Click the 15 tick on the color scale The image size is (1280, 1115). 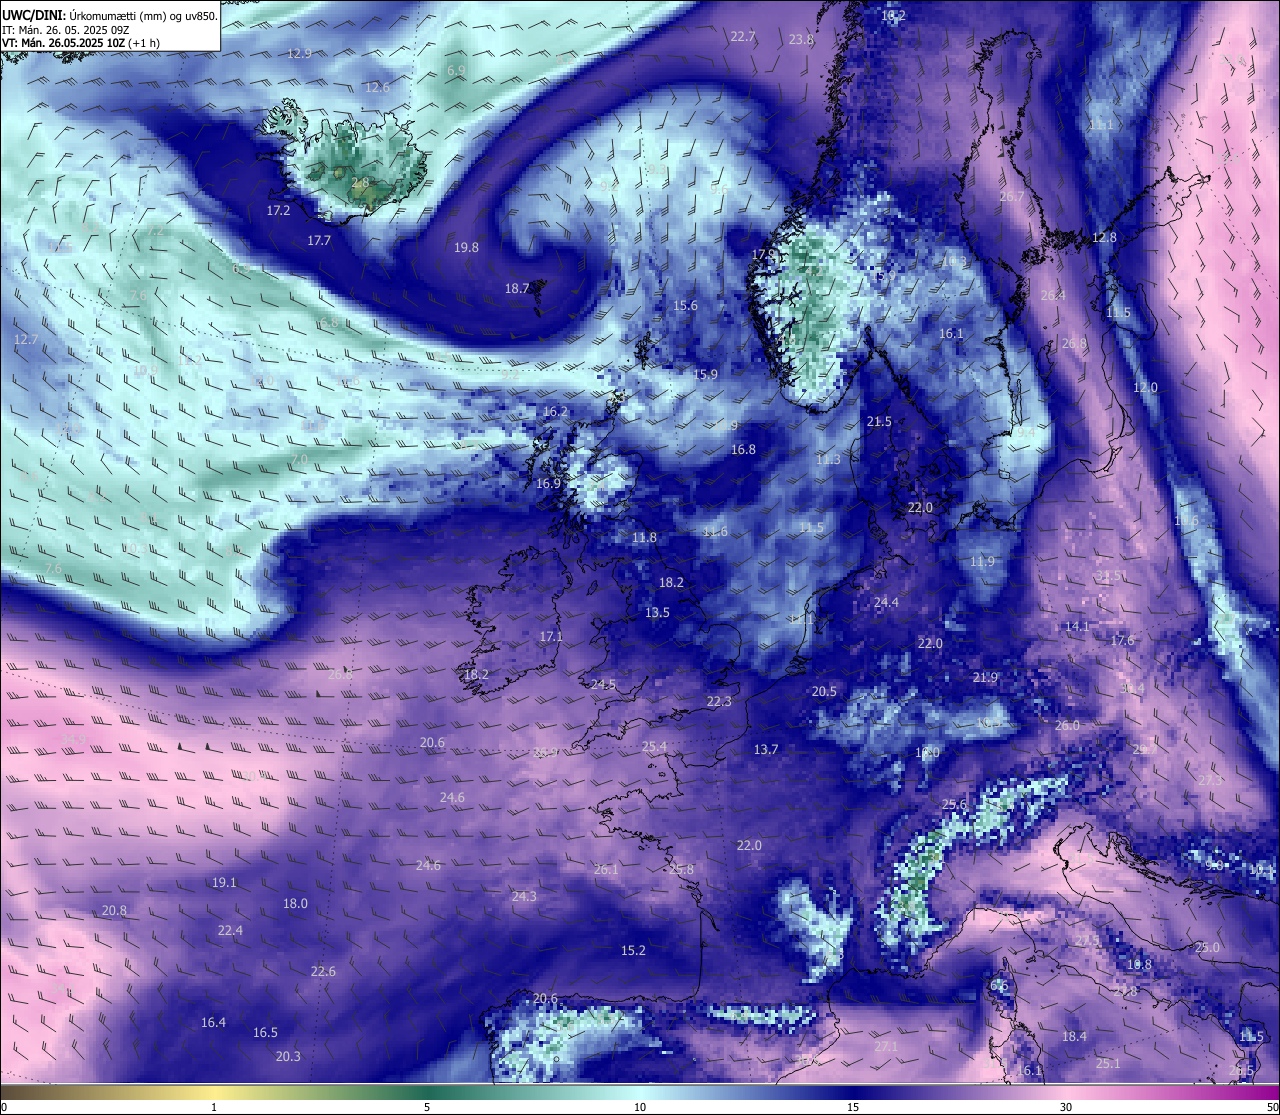click(x=853, y=1107)
